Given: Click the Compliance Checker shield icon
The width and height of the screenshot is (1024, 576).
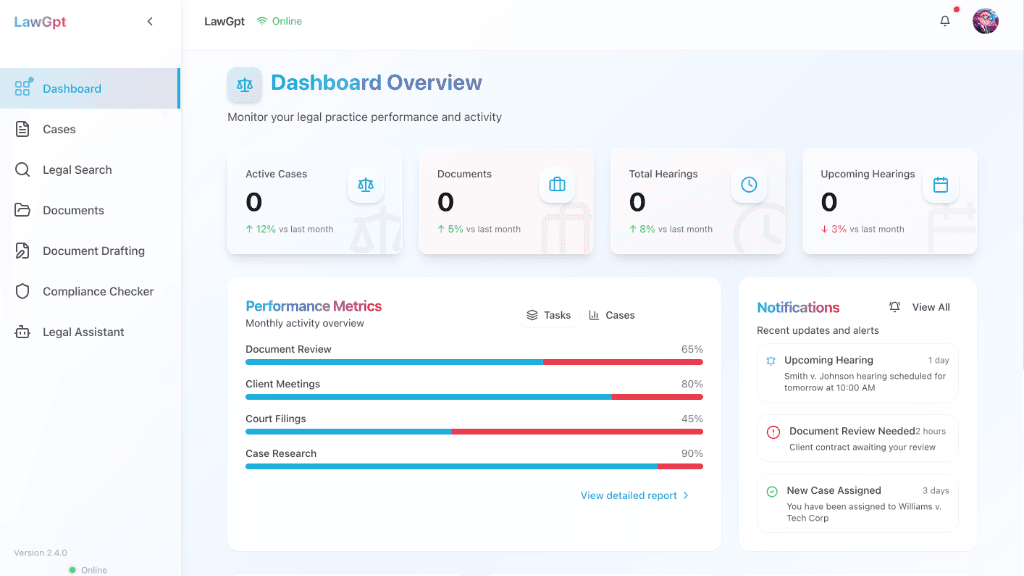Looking at the screenshot, I should (x=22, y=291).
